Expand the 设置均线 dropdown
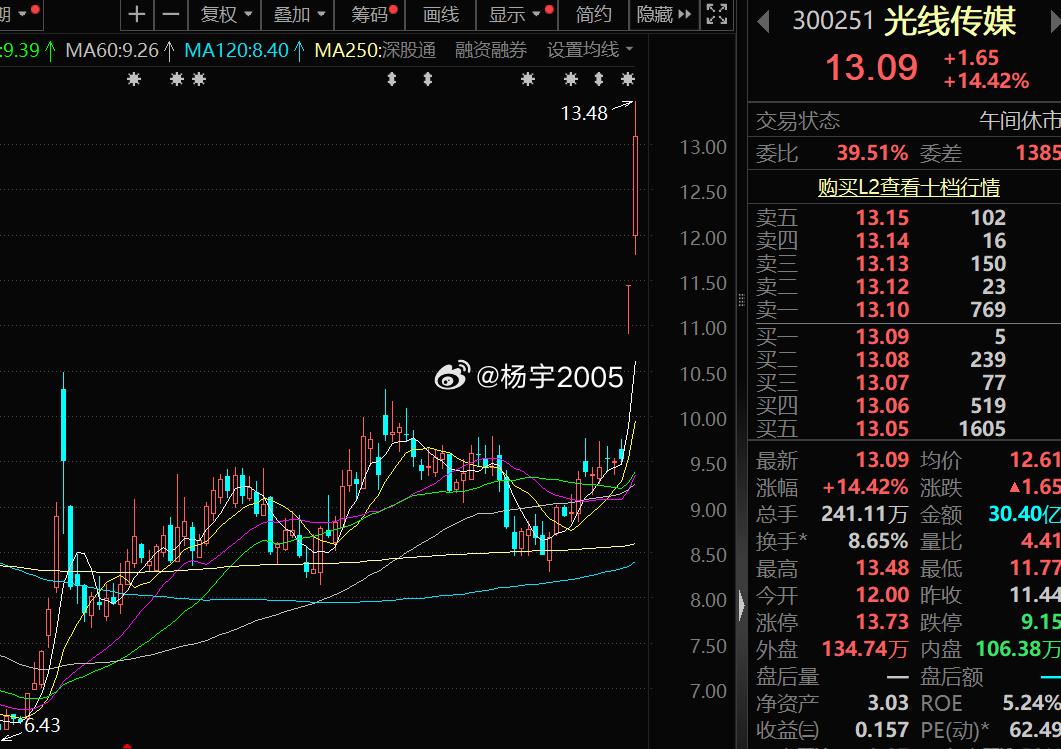Image resolution: width=1061 pixels, height=749 pixels. point(590,49)
